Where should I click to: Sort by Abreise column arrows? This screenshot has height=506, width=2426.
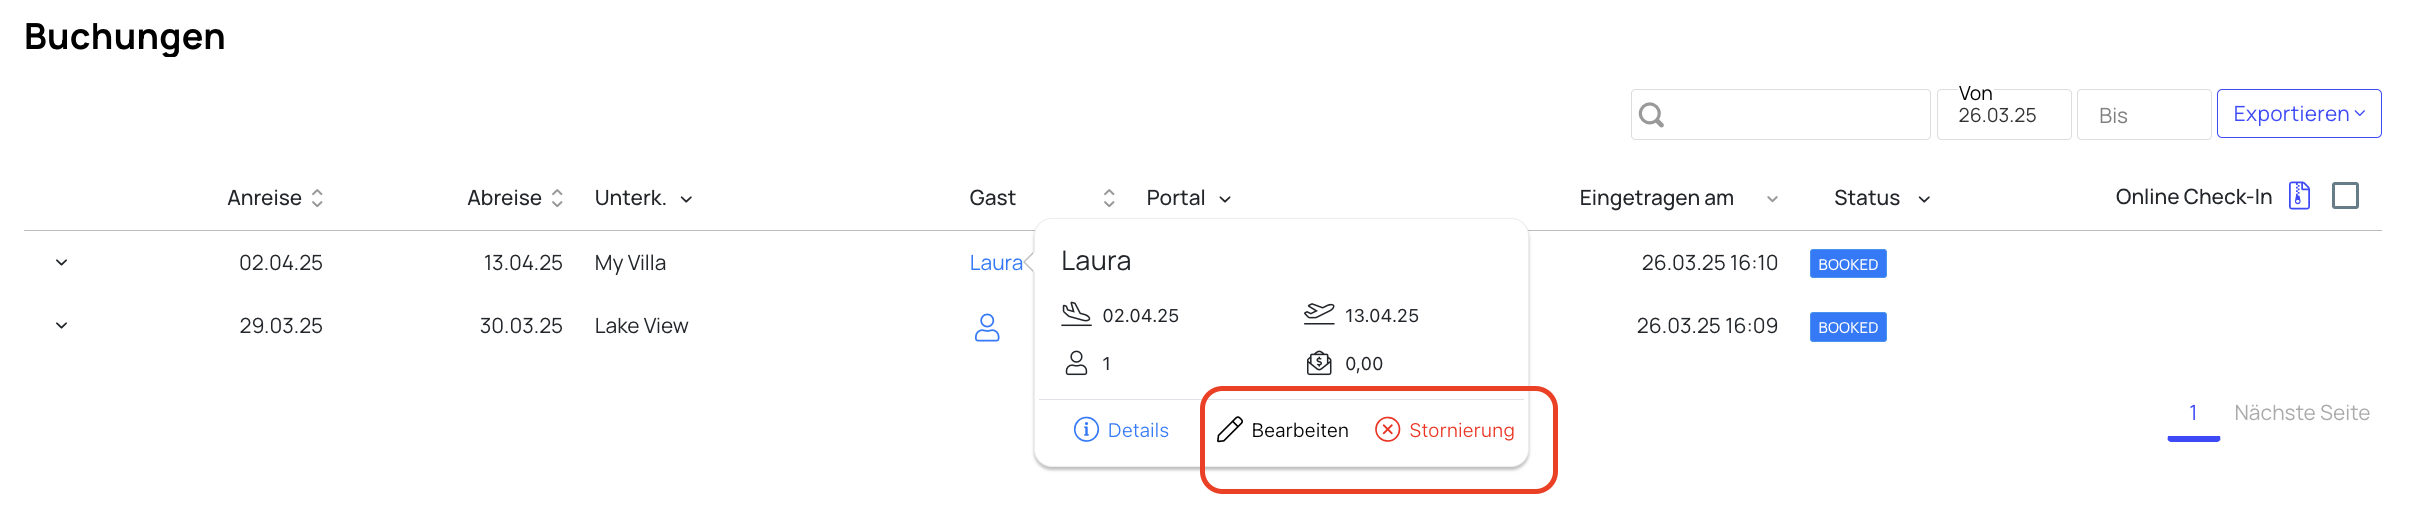557,198
